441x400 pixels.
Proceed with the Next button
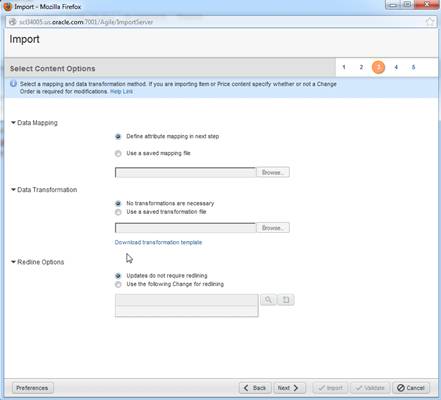tap(288, 388)
